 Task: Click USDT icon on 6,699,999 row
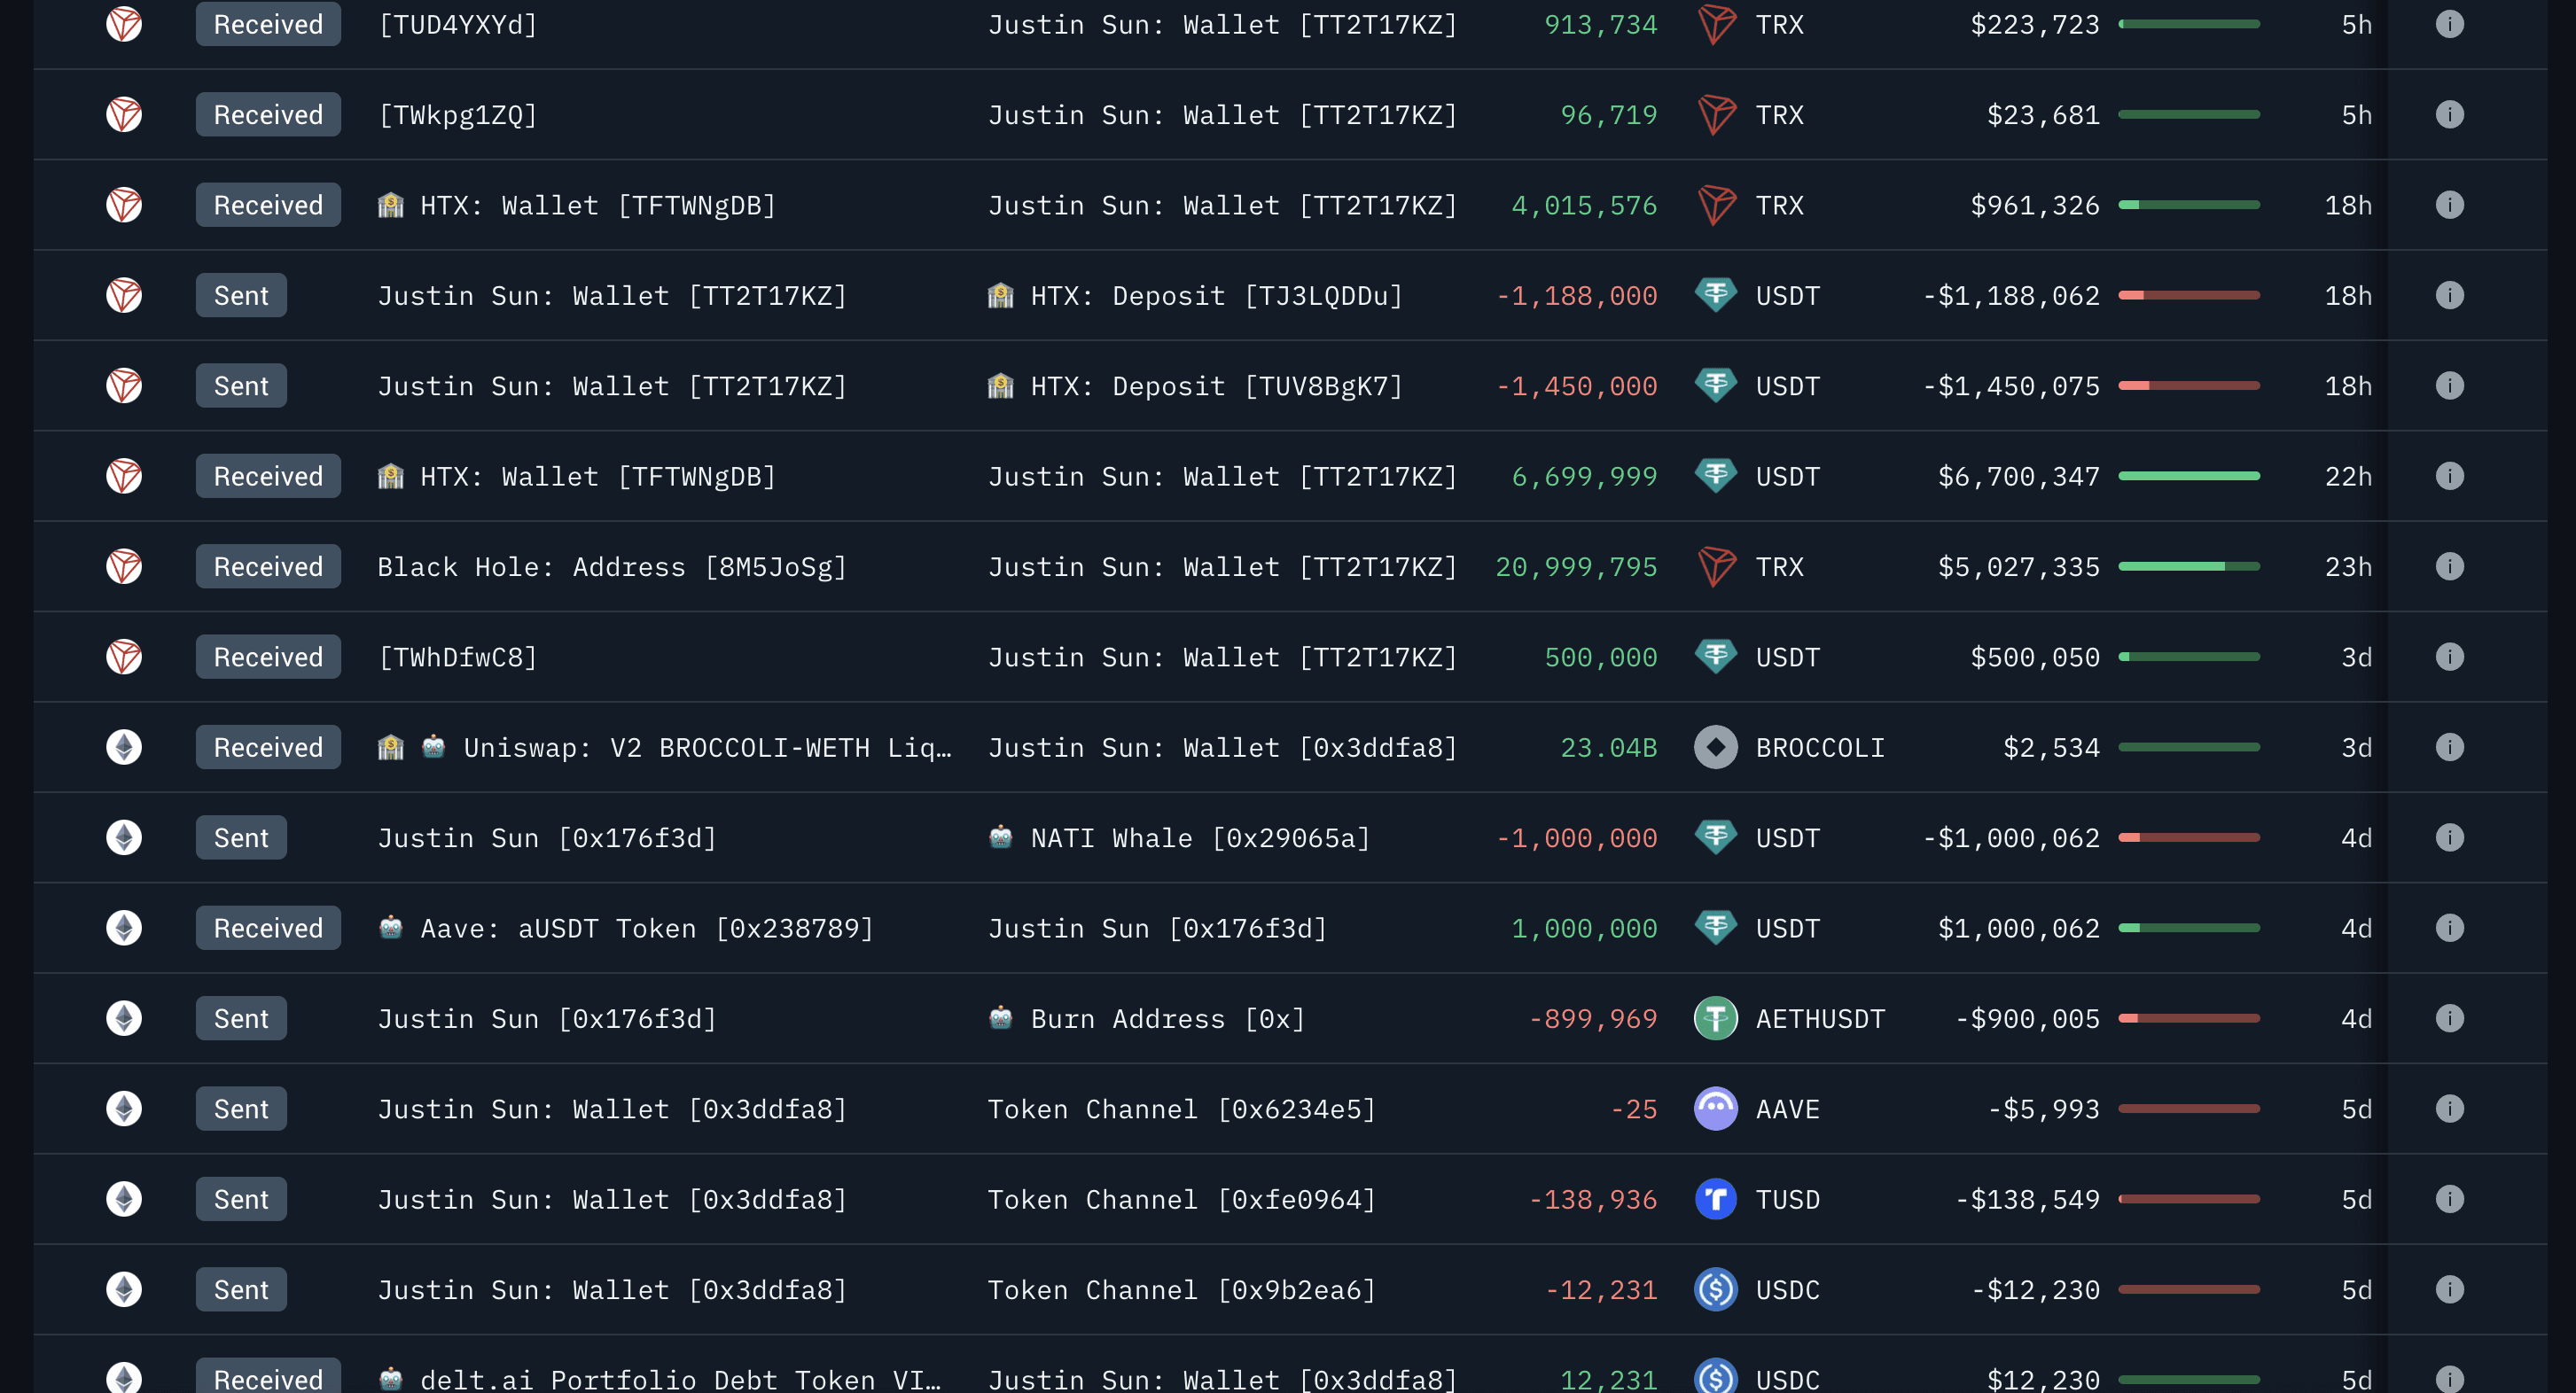(x=1716, y=476)
